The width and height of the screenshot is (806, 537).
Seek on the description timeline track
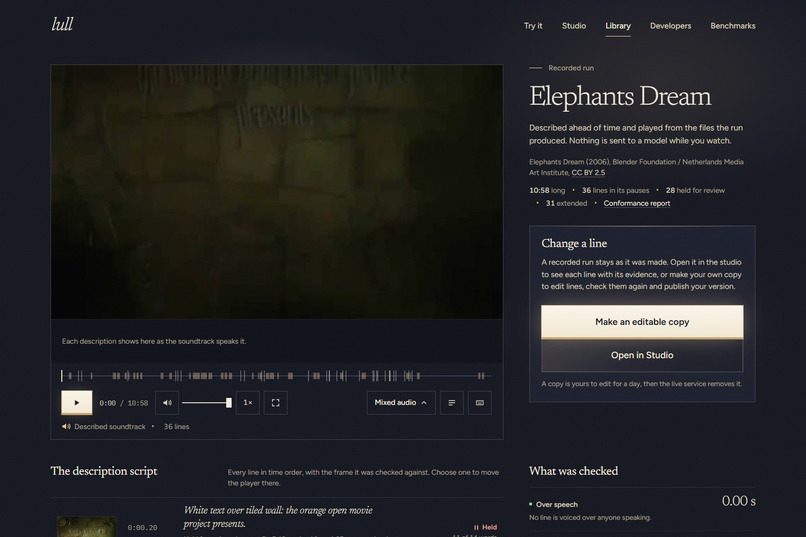click(276, 376)
